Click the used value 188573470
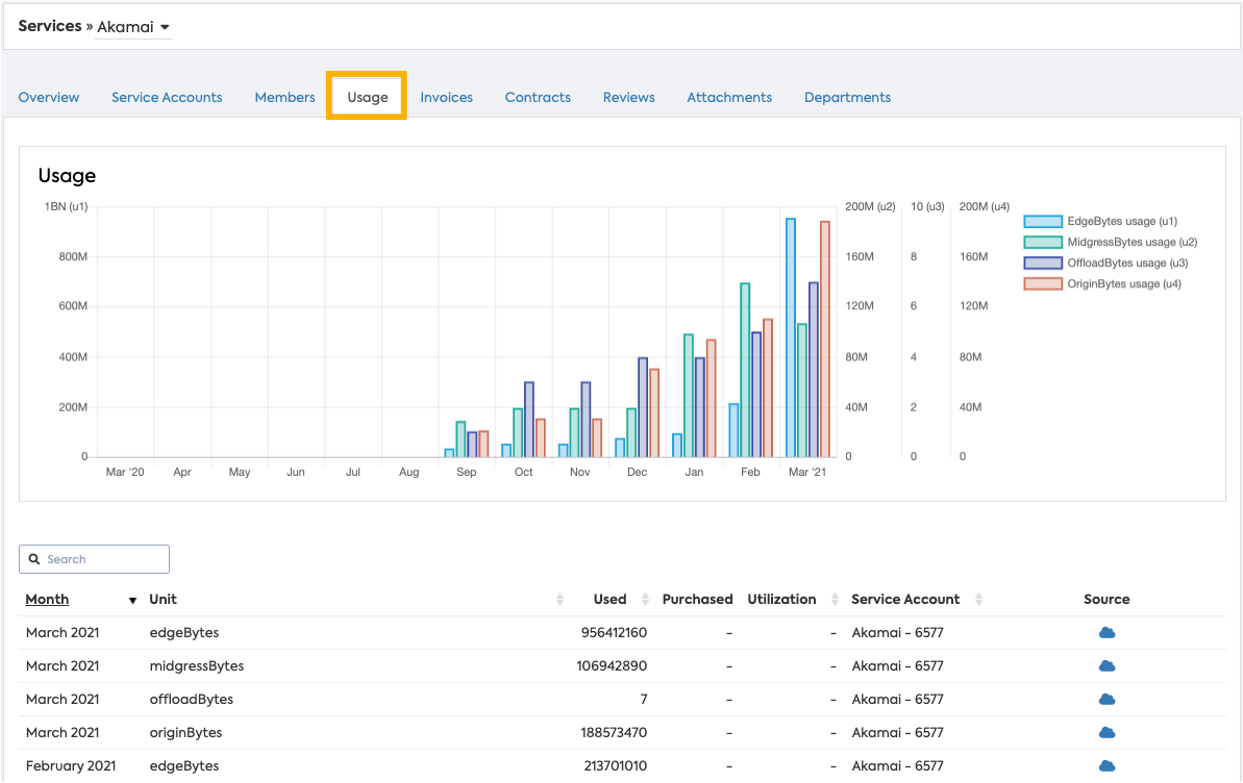This screenshot has width=1243, height=783. (614, 732)
